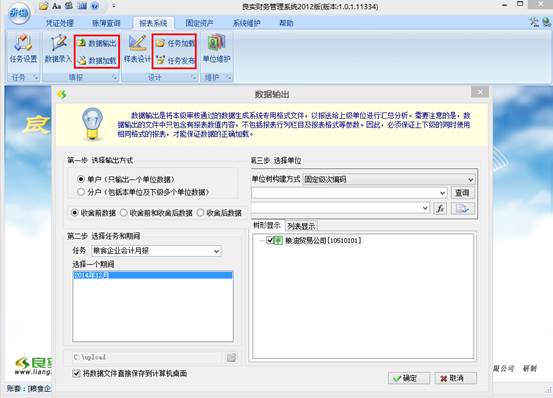
Task: Select the 分户 output radio option
Action: point(81,192)
